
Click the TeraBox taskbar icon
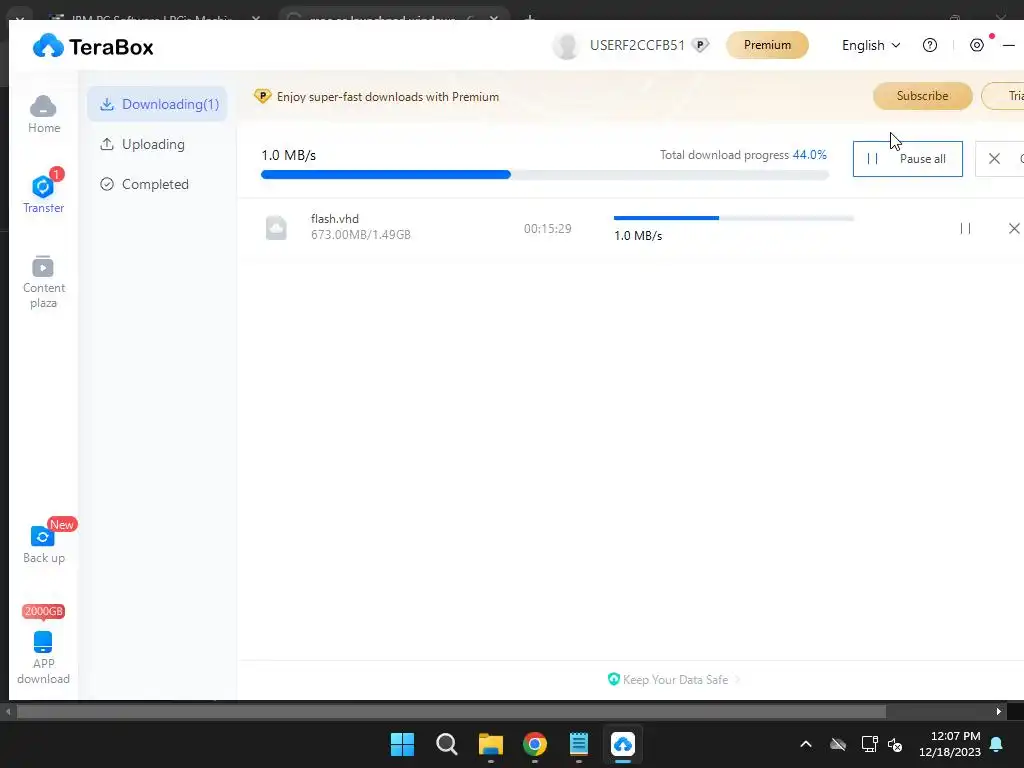tap(623, 744)
